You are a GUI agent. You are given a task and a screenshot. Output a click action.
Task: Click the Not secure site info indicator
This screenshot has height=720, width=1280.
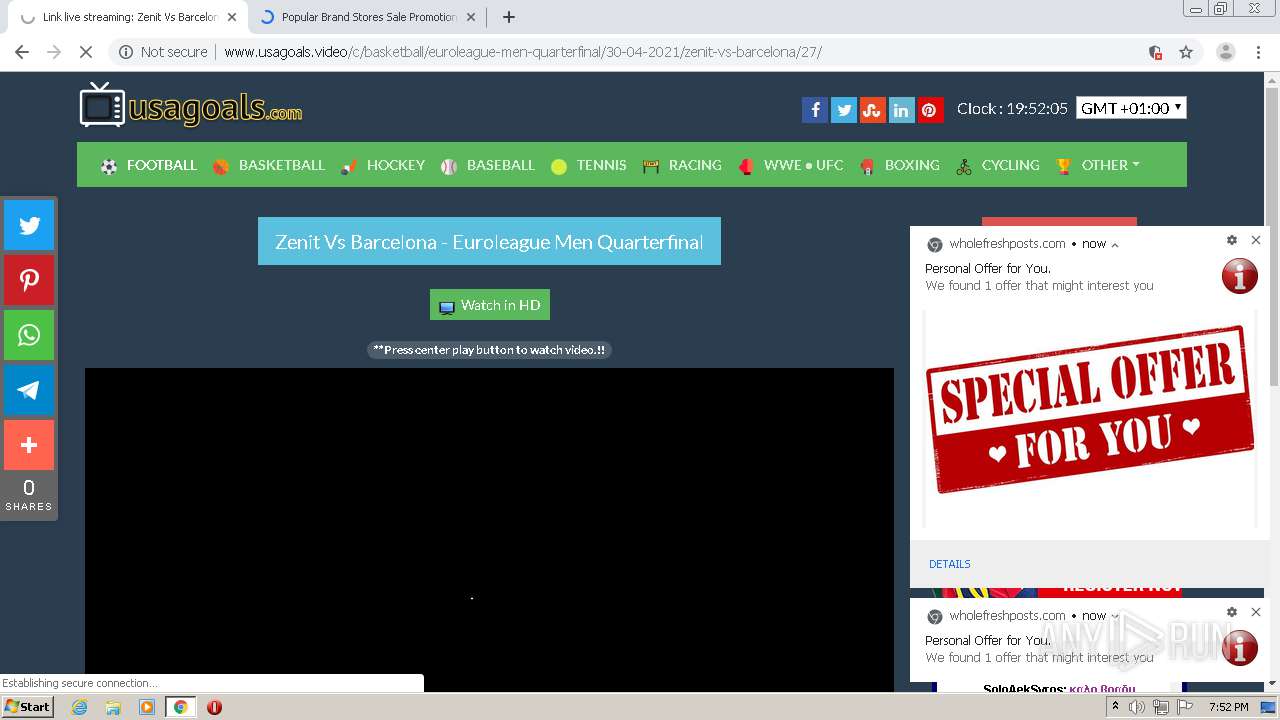[163, 52]
